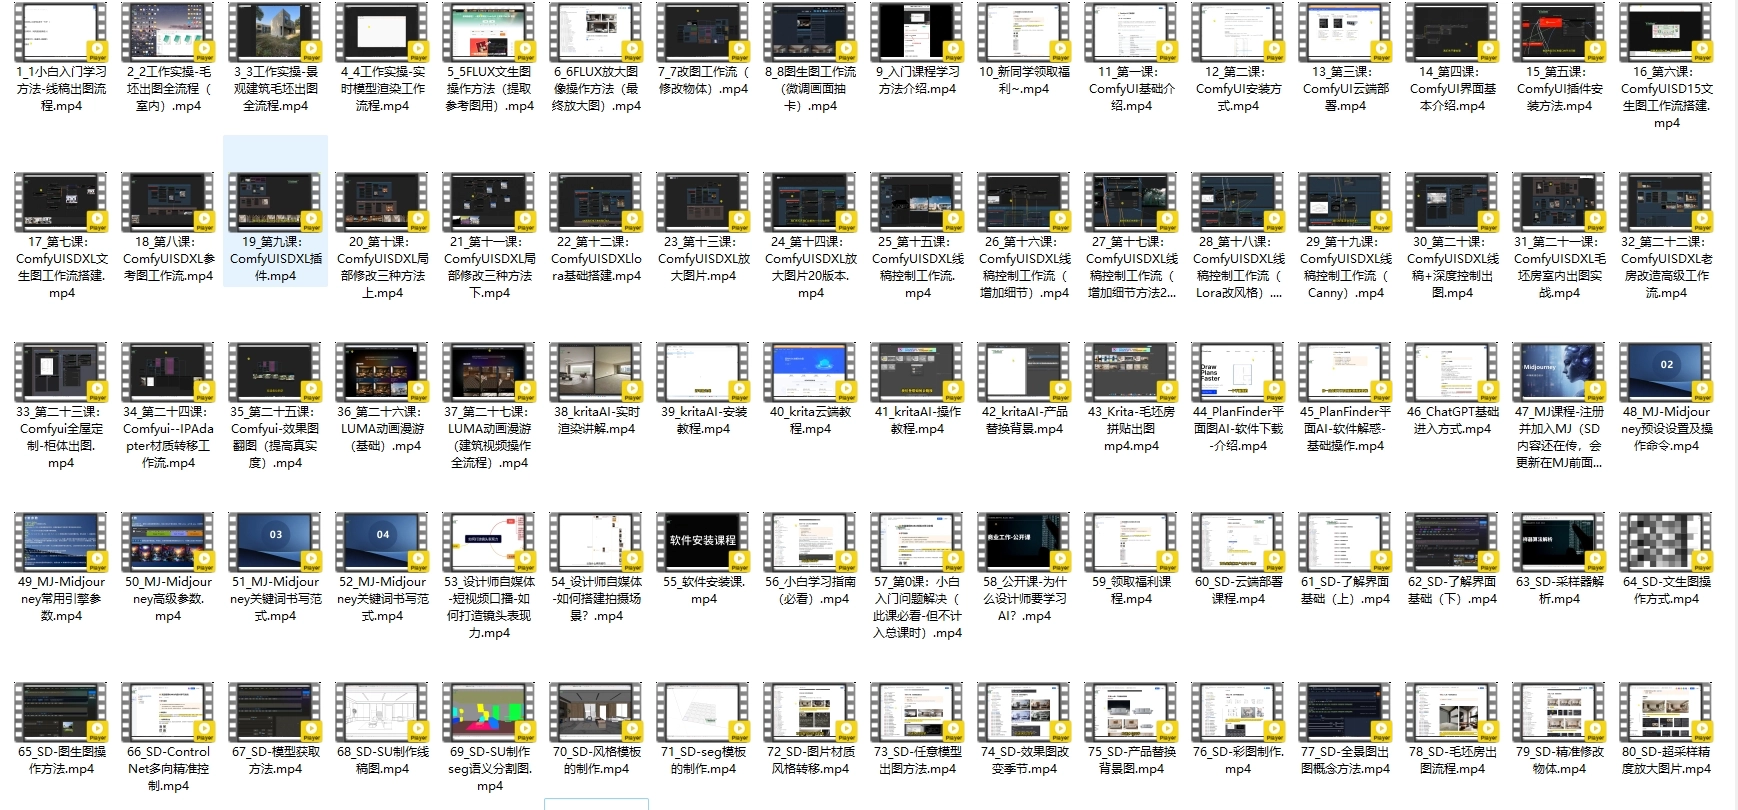This screenshot has width=1738, height=810.
Task: Select the 43_Krita-毛坯房拼贴出图 video icon
Action: [x=1131, y=373]
